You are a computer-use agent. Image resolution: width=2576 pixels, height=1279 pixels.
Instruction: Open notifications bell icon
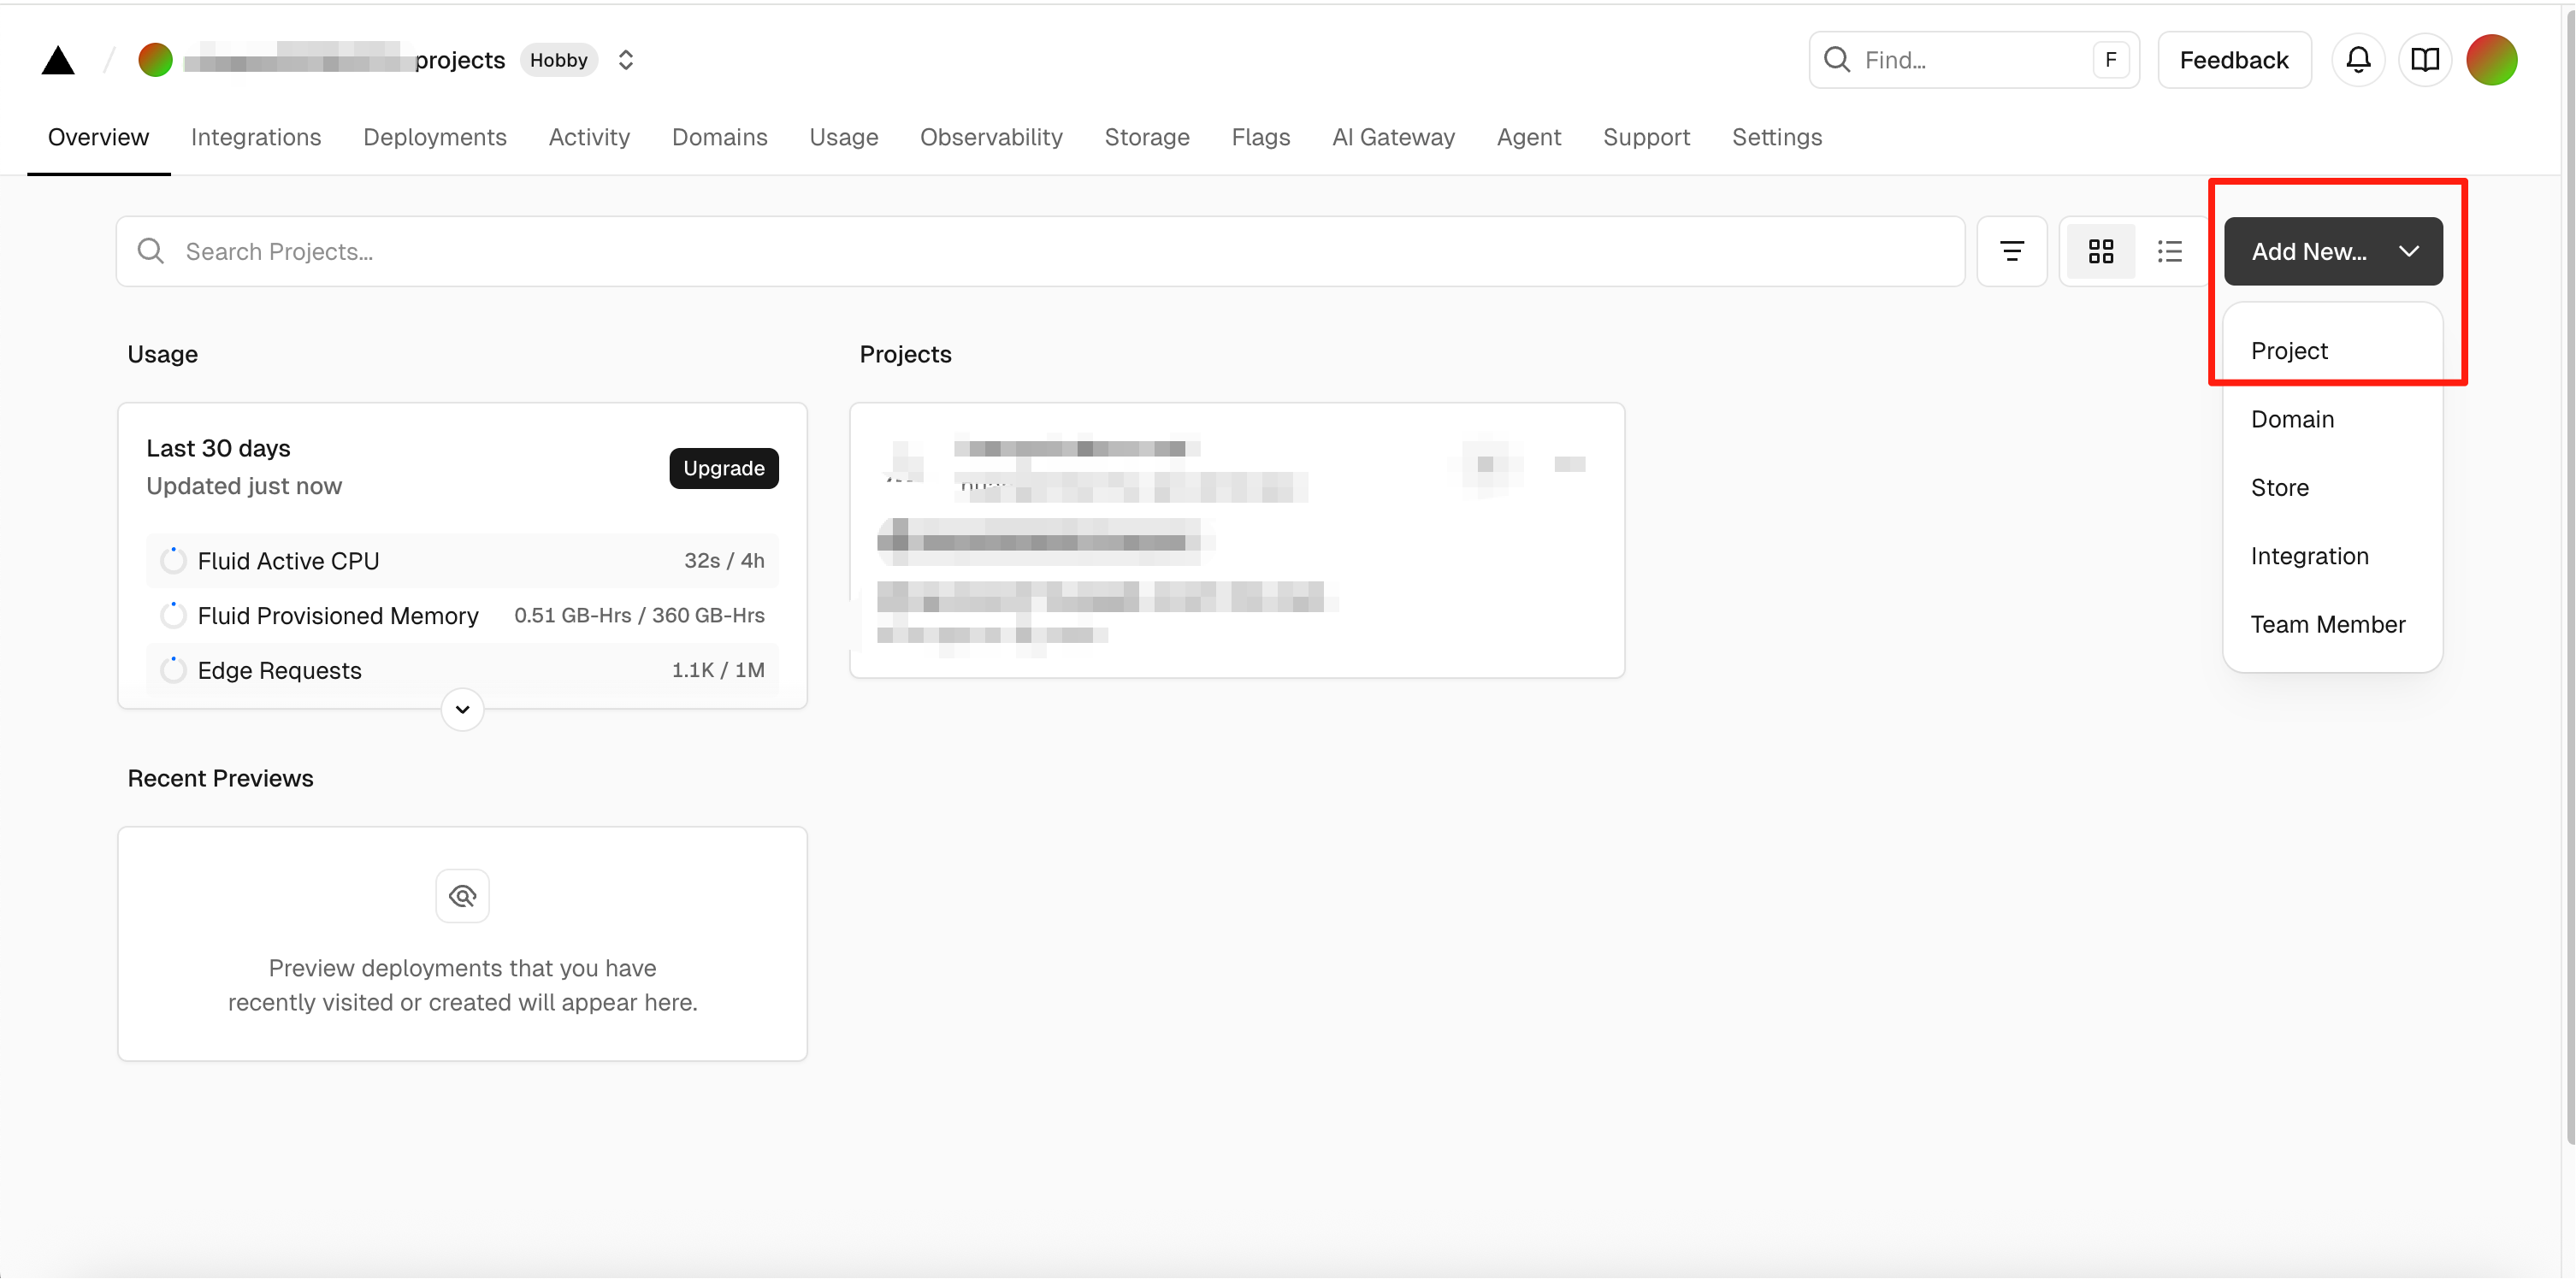click(2357, 60)
